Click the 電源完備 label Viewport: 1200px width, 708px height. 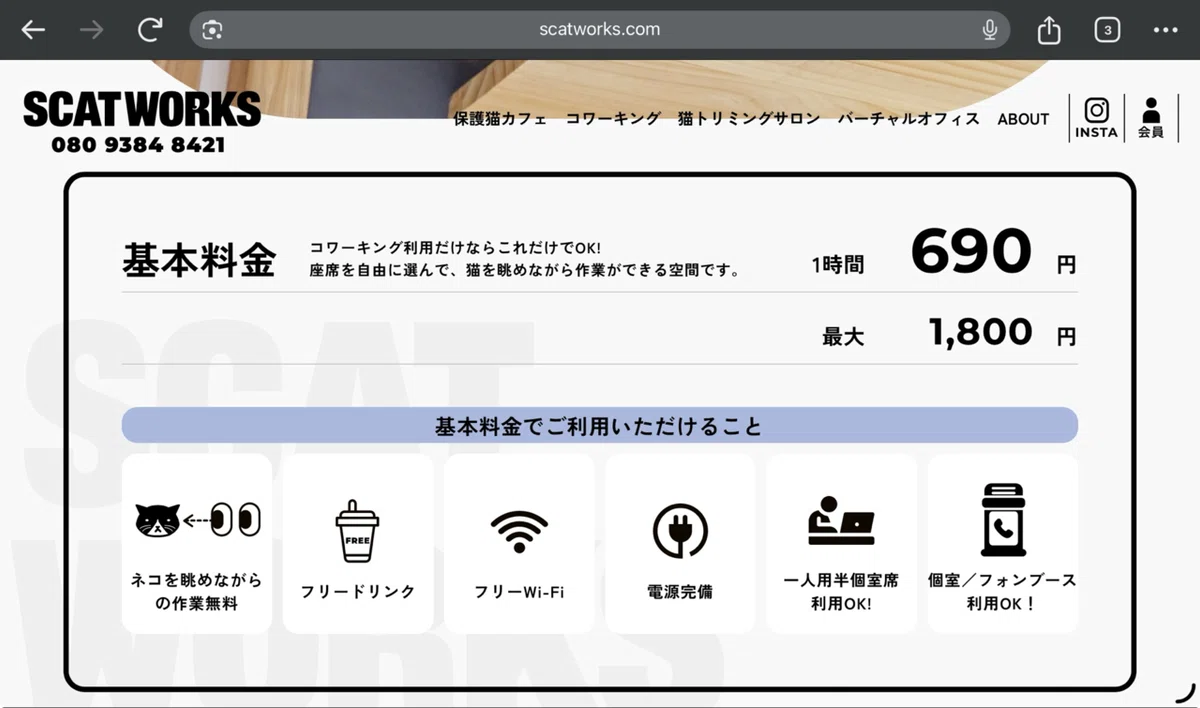(680, 592)
